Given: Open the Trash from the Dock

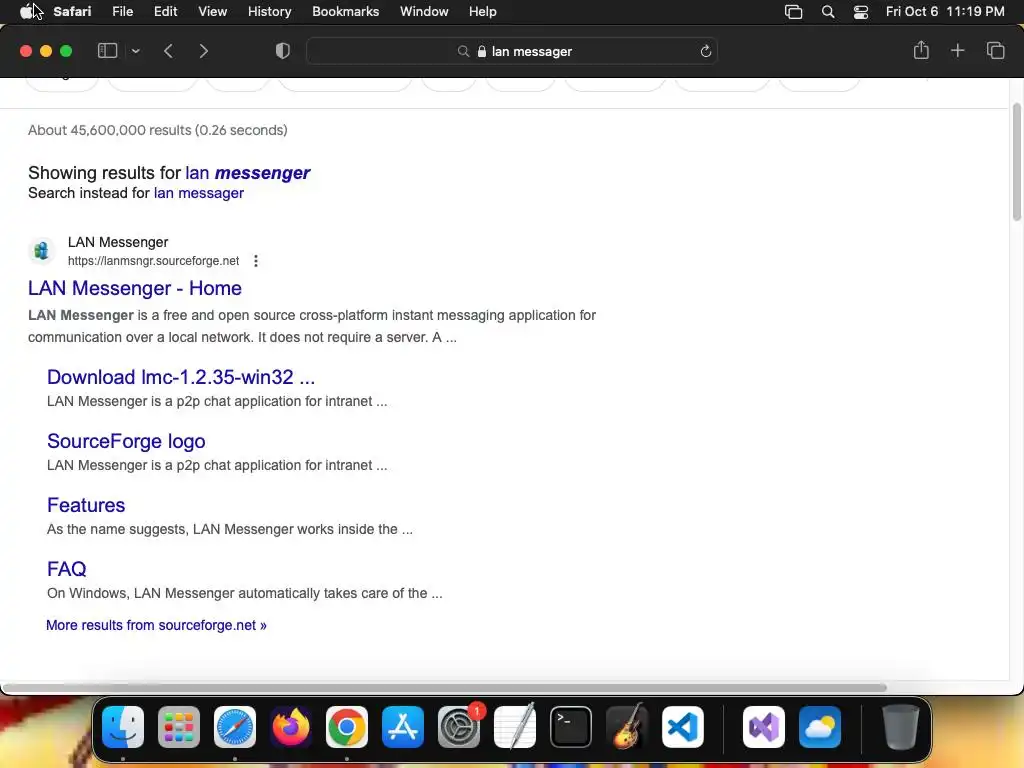Looking at the screenshot, I should click(x=901, y=727).
